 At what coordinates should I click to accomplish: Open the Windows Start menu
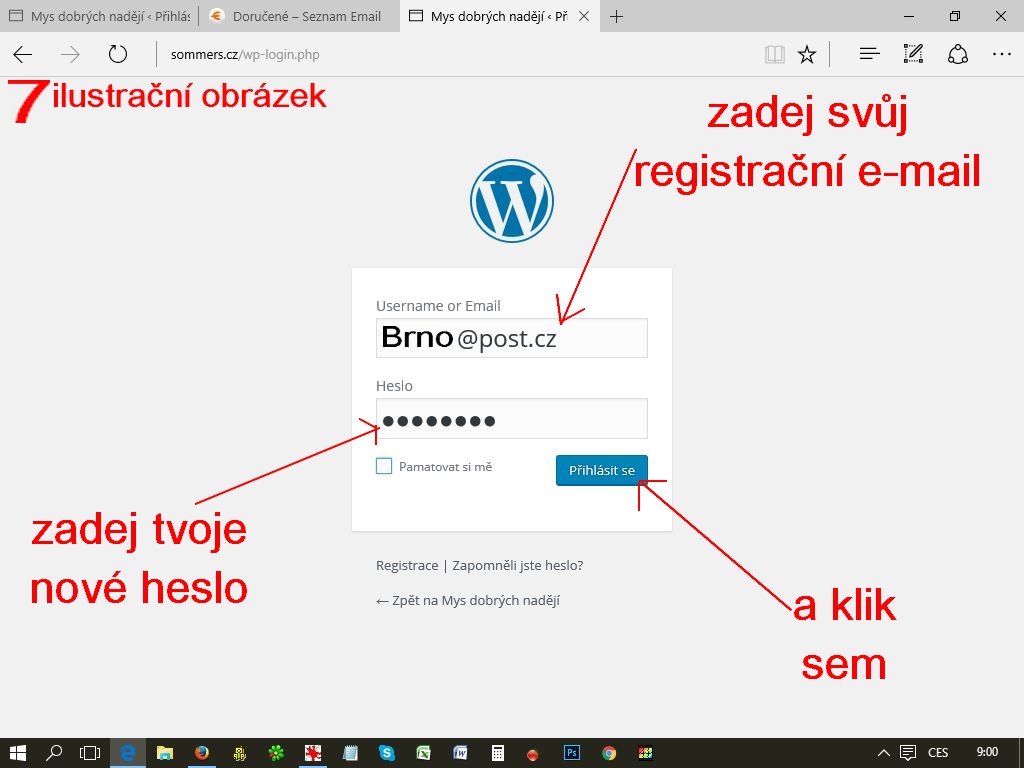18,753
